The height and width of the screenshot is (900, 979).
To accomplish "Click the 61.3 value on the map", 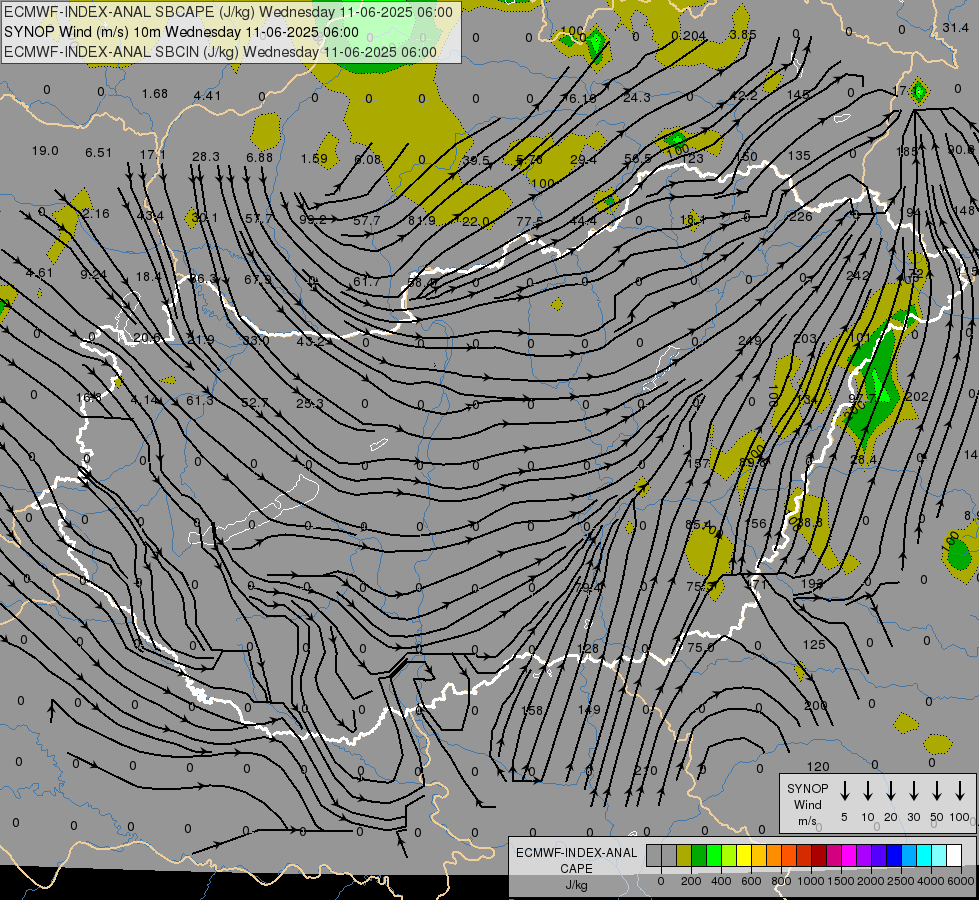I will click(x=200, y=400).
